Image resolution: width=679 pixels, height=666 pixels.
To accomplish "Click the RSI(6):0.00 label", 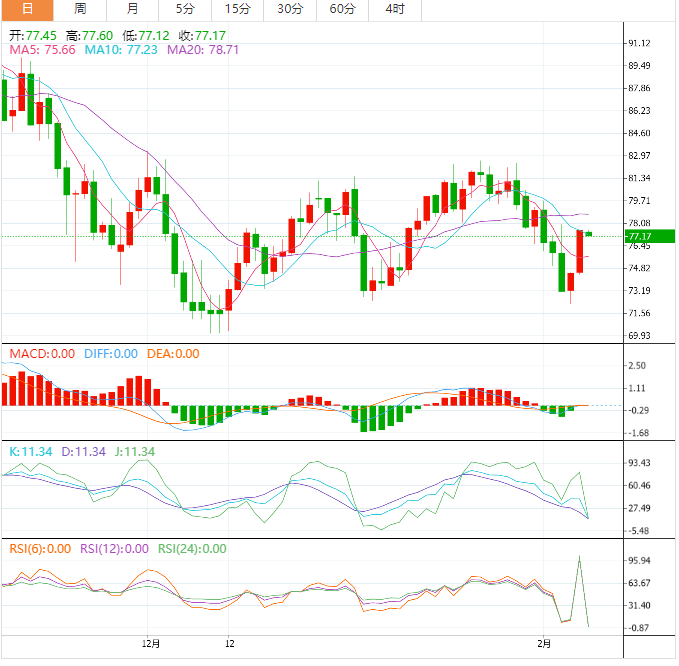I will [40, 549].
